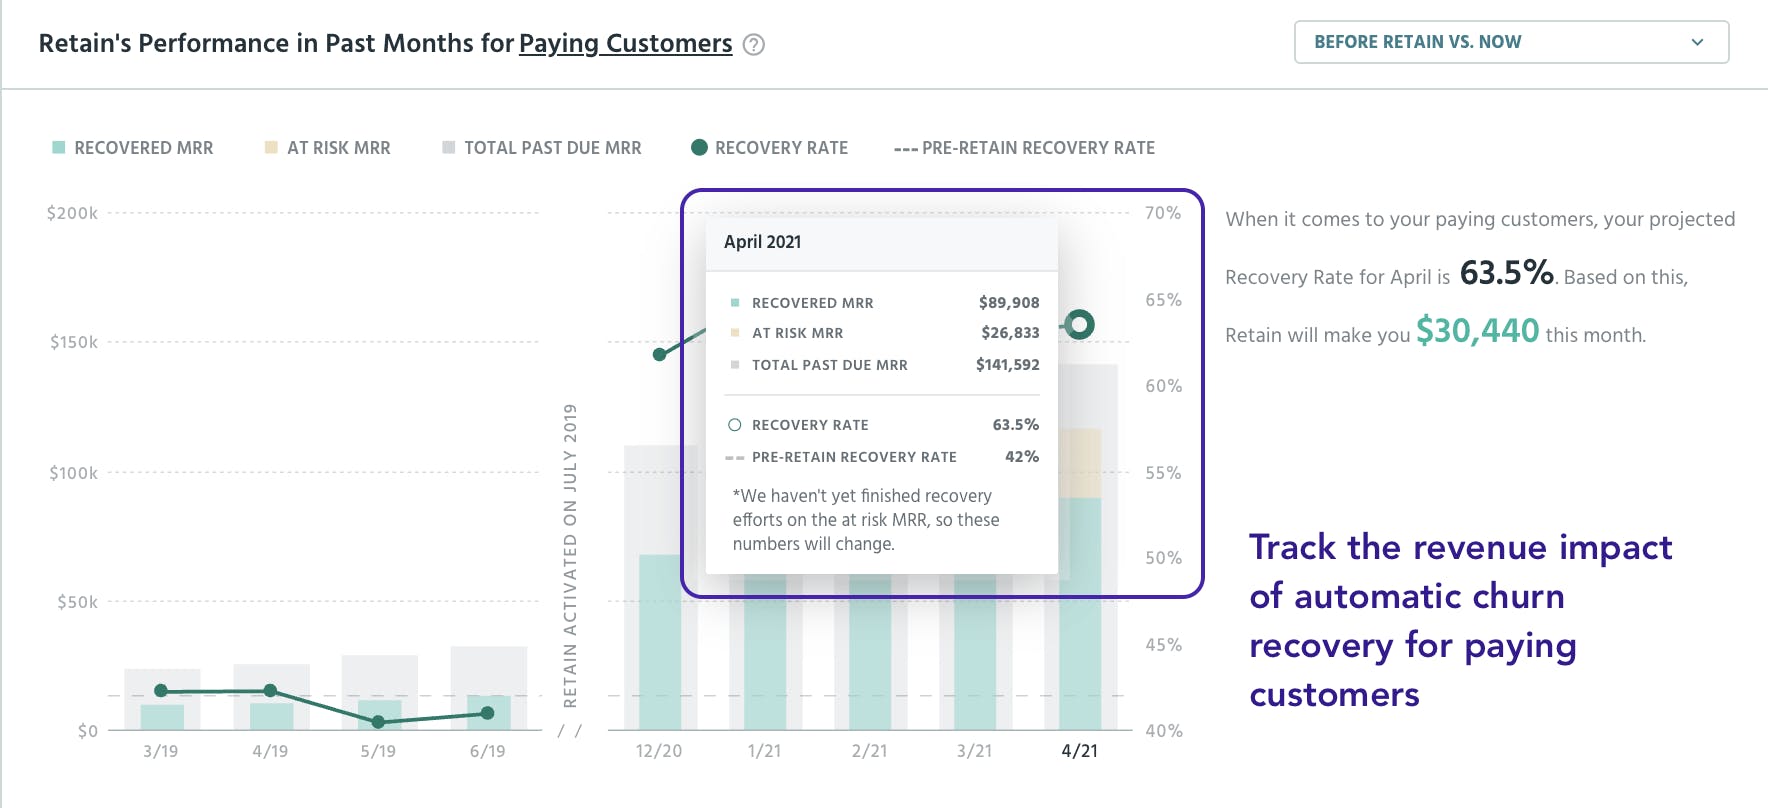Toggle the Pre-Retain Recovery Rate legend
The image size is (1768, 808).
tap(1025, 148)
